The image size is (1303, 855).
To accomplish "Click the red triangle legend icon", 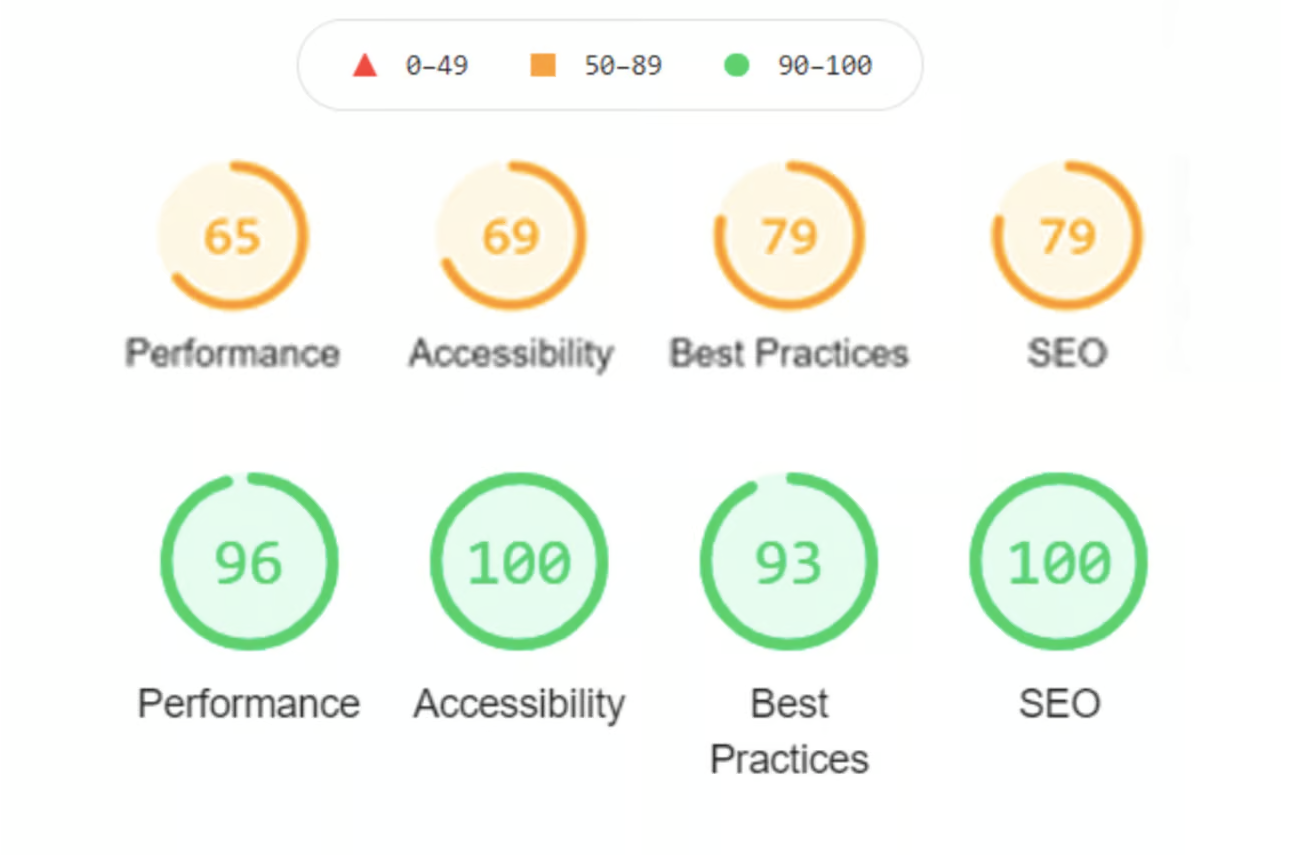I will pos(365,66).
